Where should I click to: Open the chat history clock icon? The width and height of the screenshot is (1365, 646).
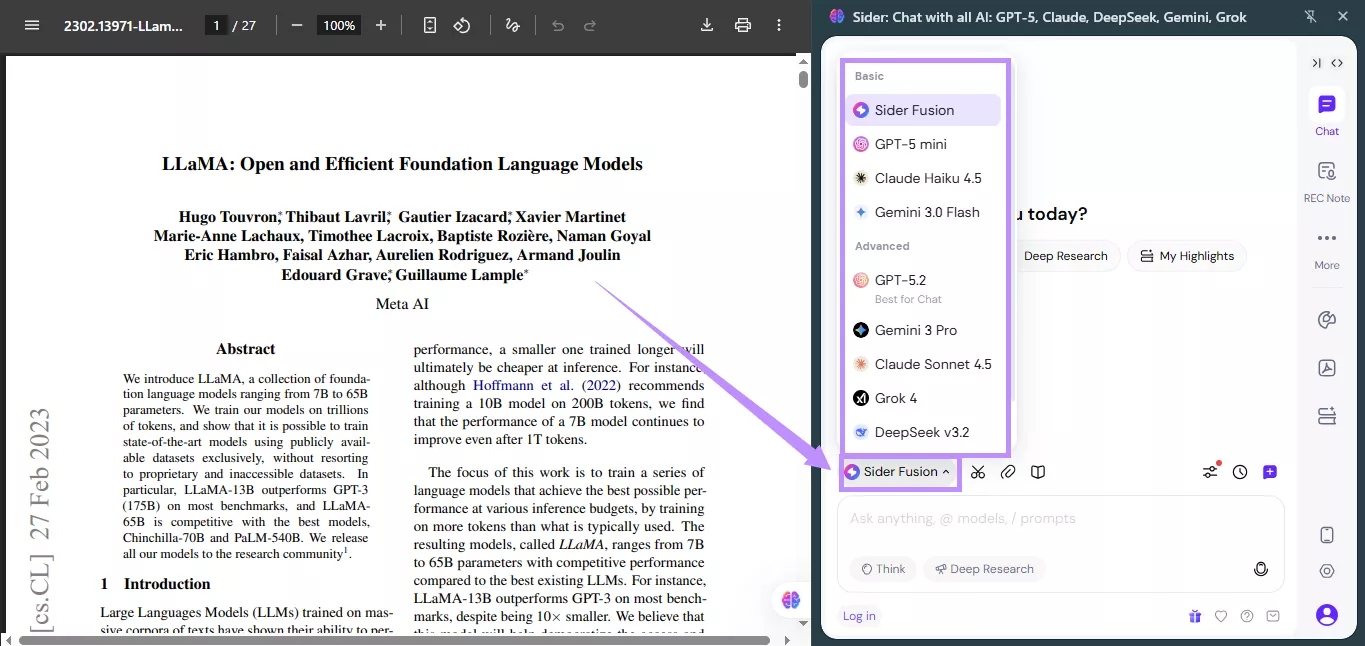pos(1240,472)
